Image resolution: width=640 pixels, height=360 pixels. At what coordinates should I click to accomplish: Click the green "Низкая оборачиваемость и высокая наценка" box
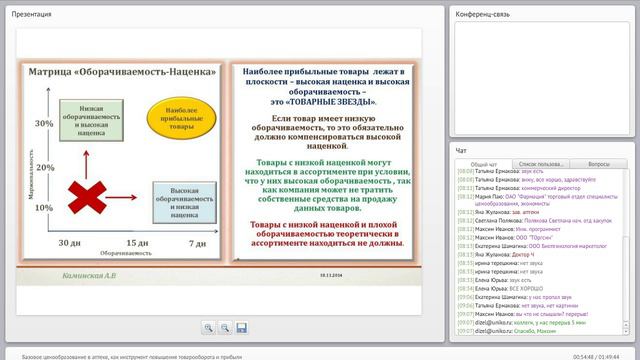click(91, 120)
